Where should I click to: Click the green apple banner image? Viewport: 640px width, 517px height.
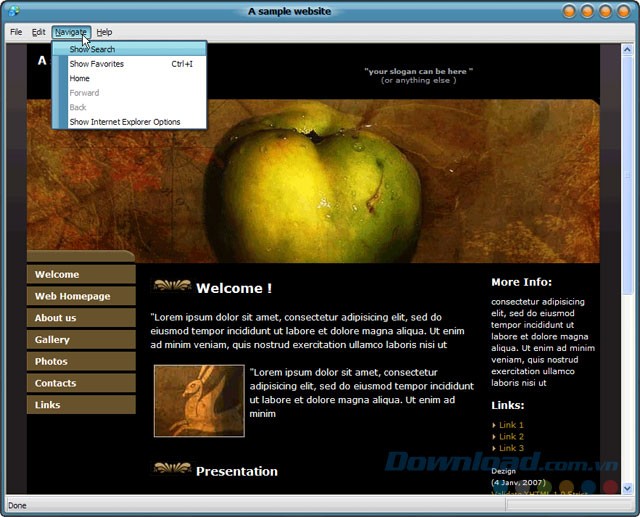pyautogui.click(x=313, y=182)
